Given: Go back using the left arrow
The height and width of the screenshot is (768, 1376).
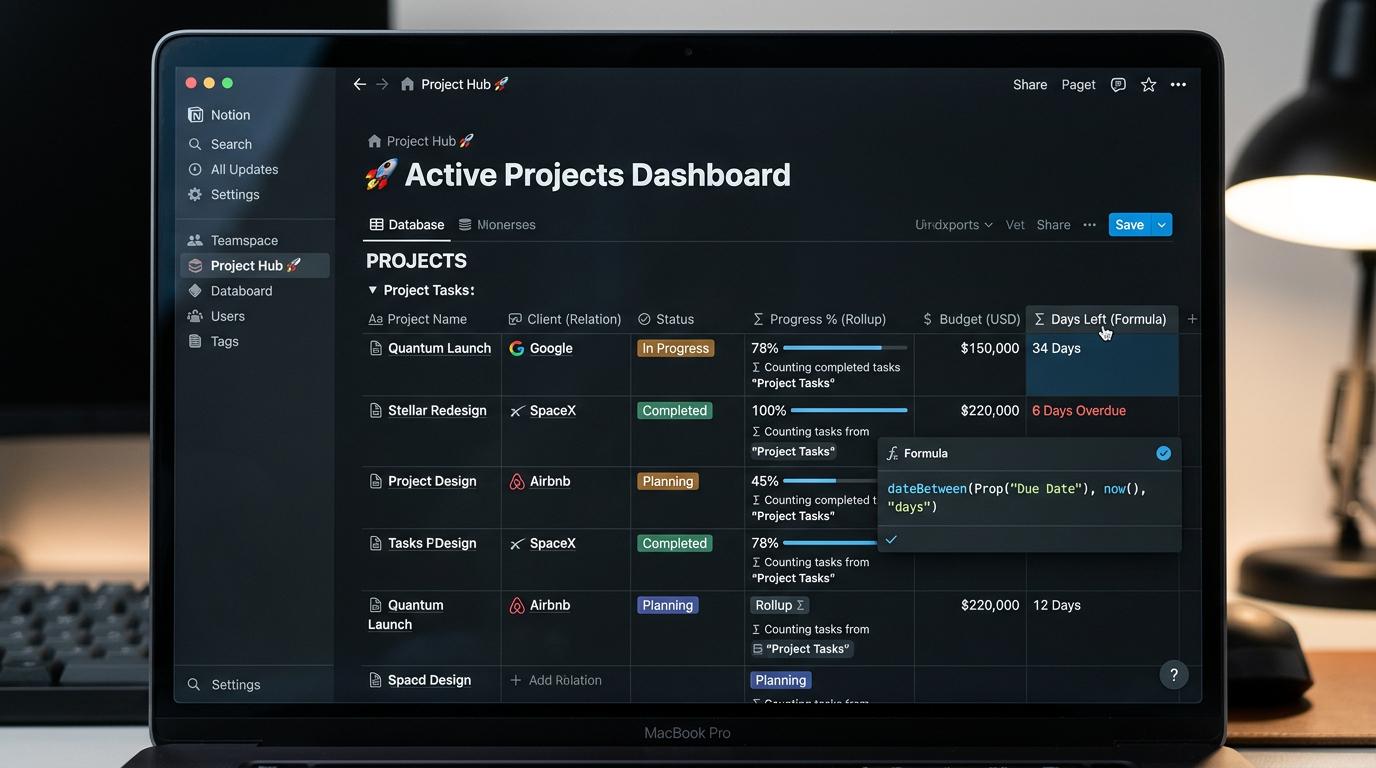Looking at the screenshot, I should point(359,85).
